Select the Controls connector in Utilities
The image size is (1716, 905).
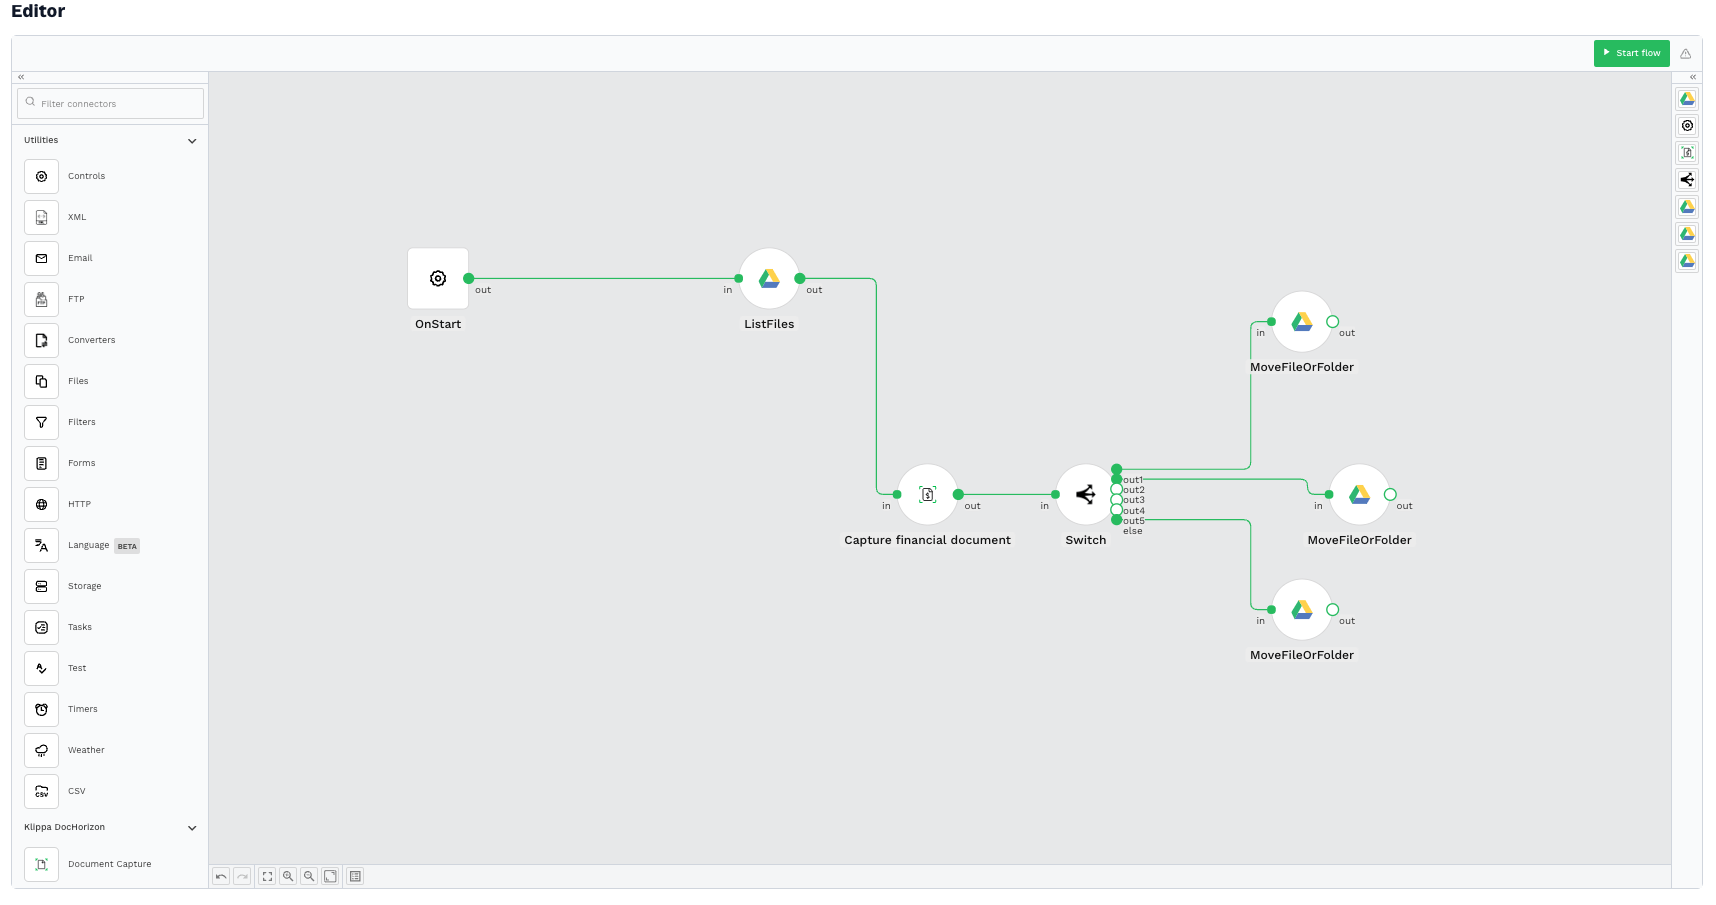[x=87, y=176]
